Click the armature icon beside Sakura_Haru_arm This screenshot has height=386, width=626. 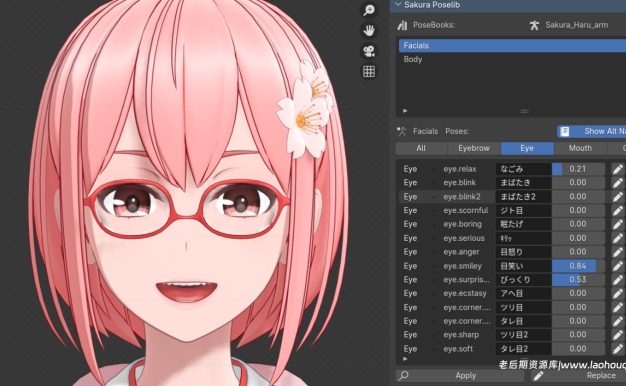[534, 25]
